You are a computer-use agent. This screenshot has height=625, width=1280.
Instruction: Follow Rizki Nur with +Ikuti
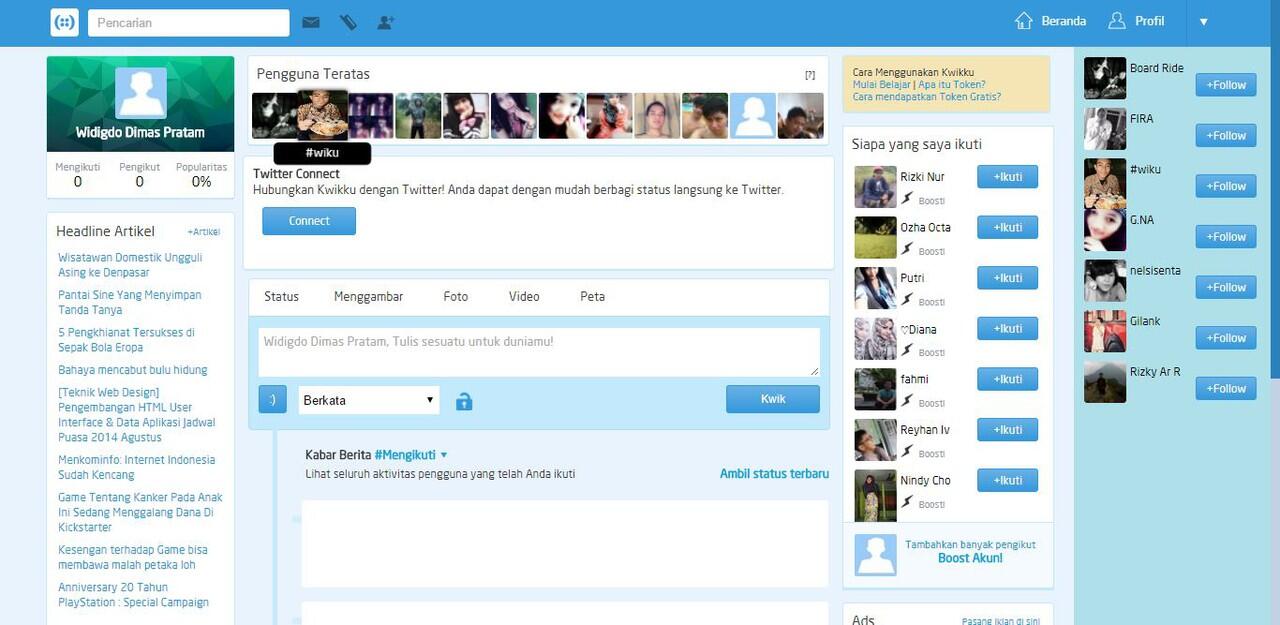(x=1007, y=177)
